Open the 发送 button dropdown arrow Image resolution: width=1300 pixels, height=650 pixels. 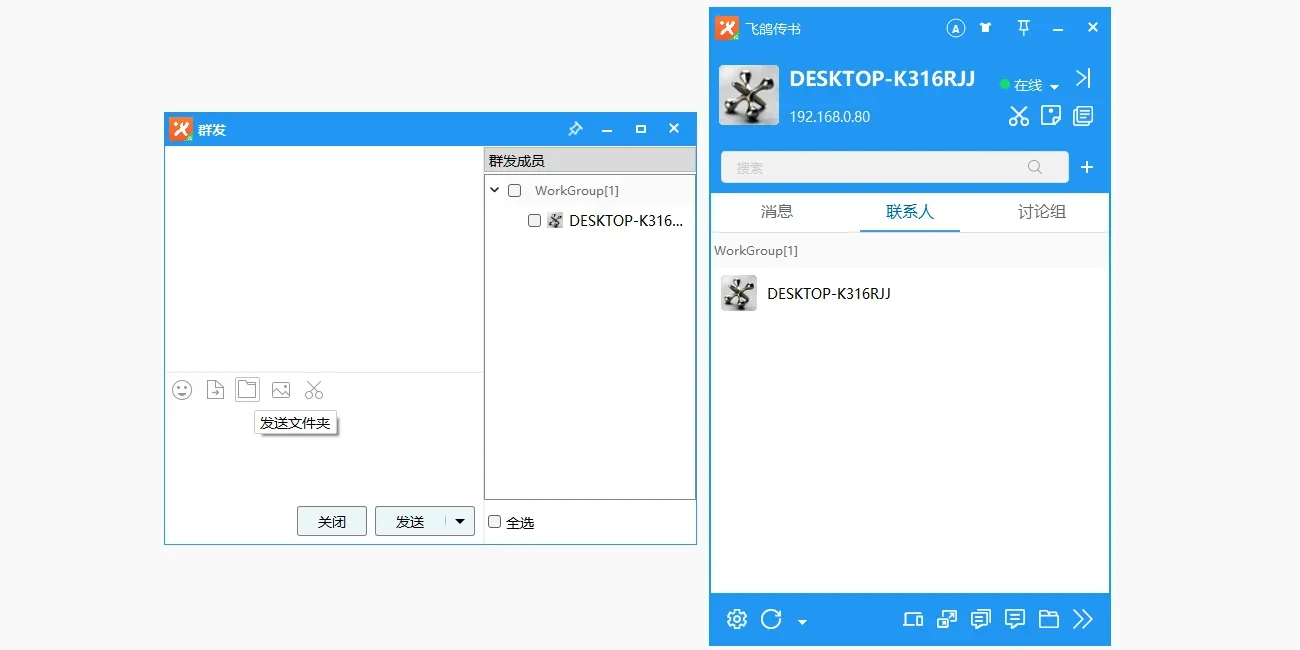point(460,521)
